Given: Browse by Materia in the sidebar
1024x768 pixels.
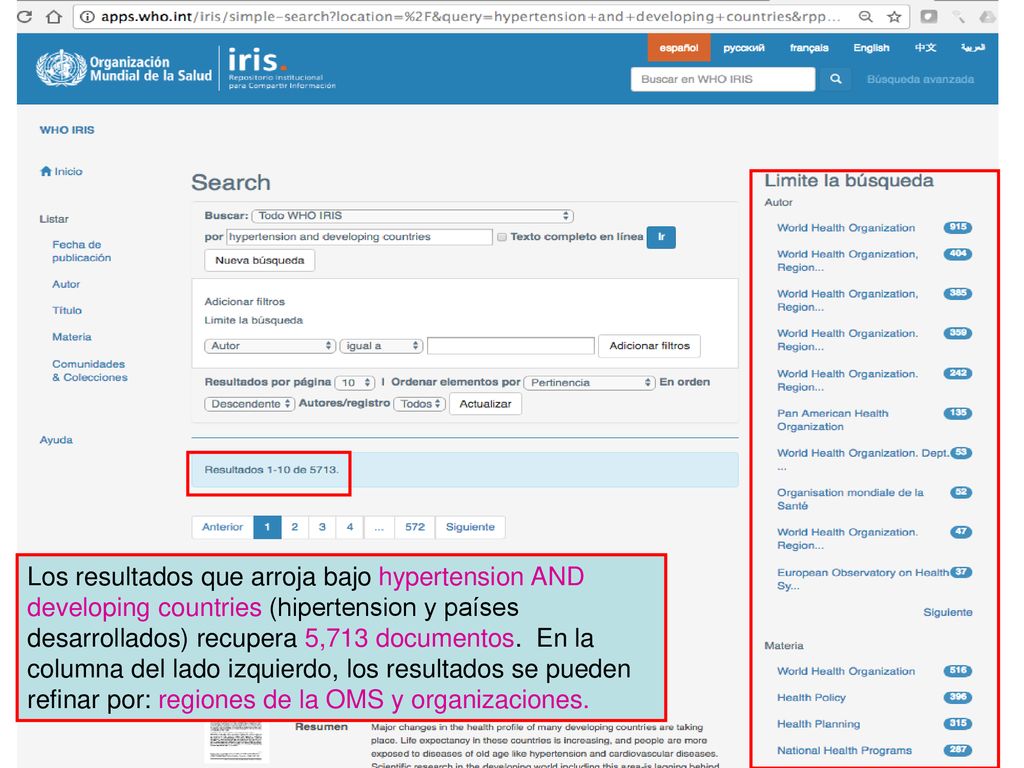Looking at the screenshot, I should point(72,337).
